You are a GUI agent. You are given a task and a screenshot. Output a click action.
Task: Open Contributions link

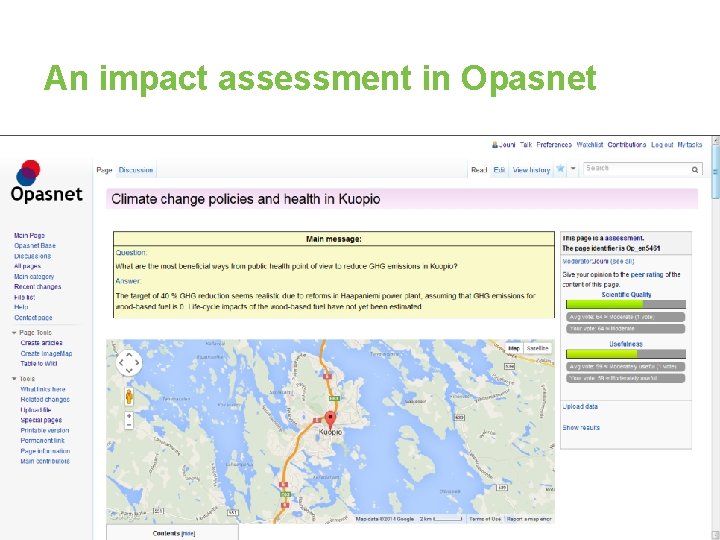coord(627,145)
